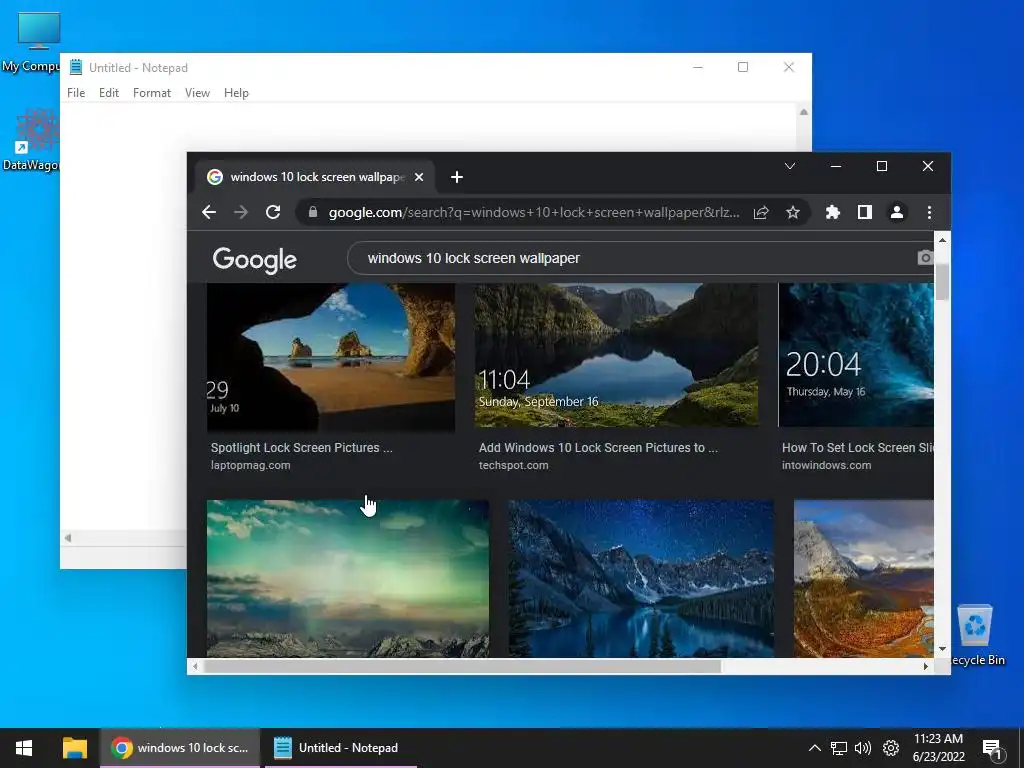Screen dimensions: 1024x768
Task: Reload the Google search page
Action: click(273, 212)
